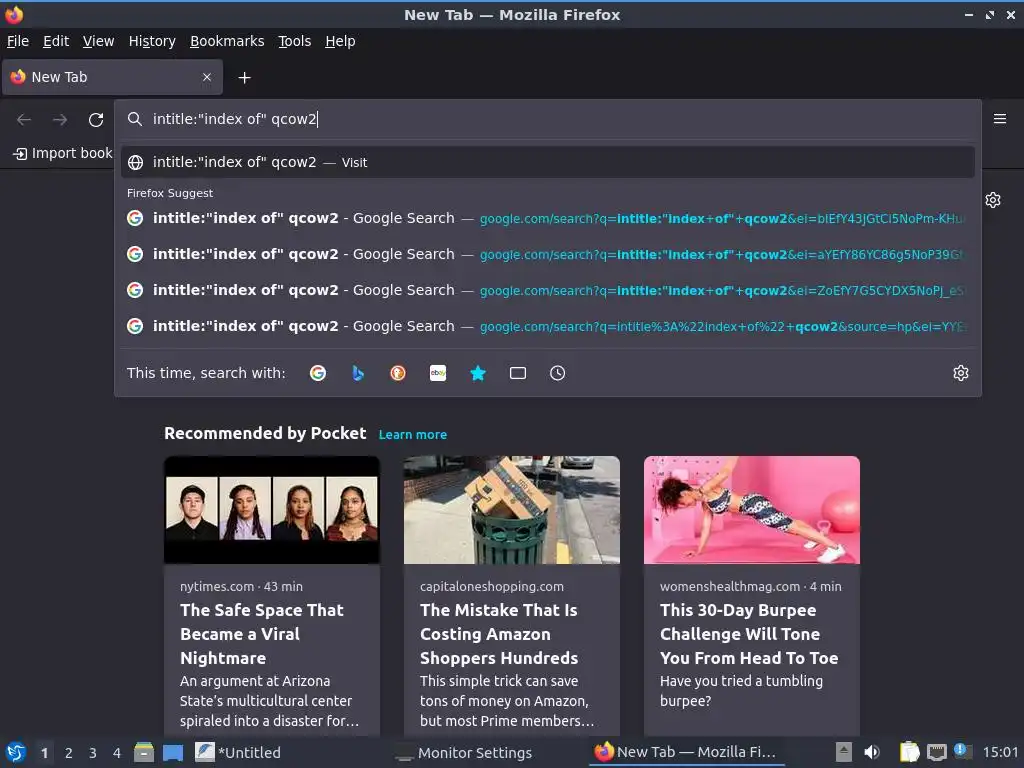Open new tab page personalize gear
Screen dimensions: 1024x768
993,200
